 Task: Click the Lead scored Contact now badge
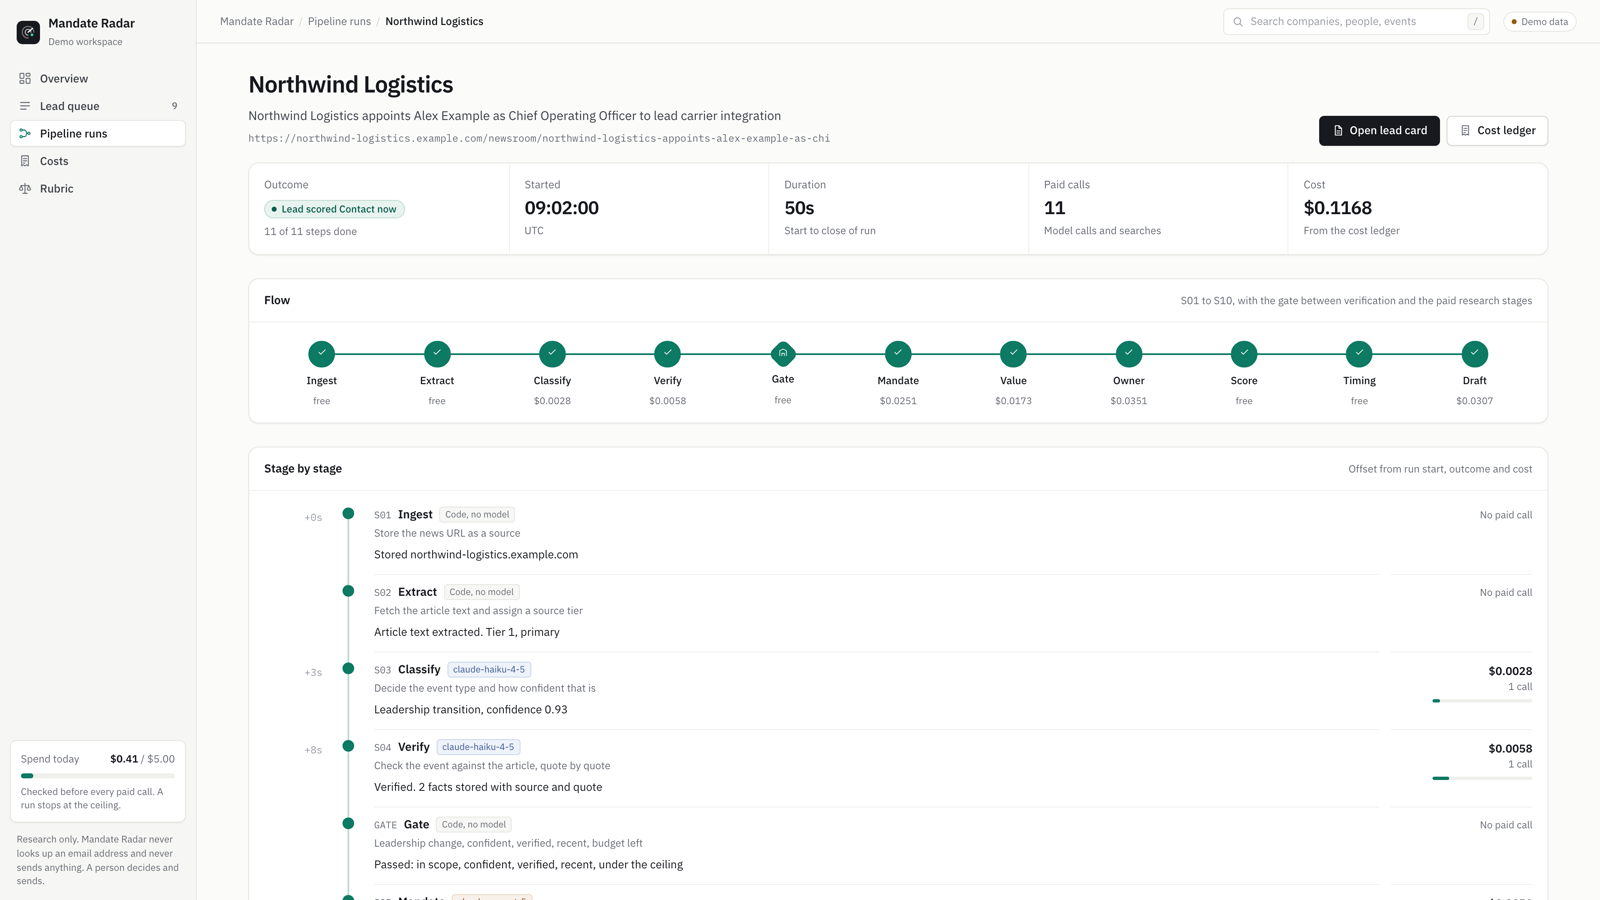(334, 209)
